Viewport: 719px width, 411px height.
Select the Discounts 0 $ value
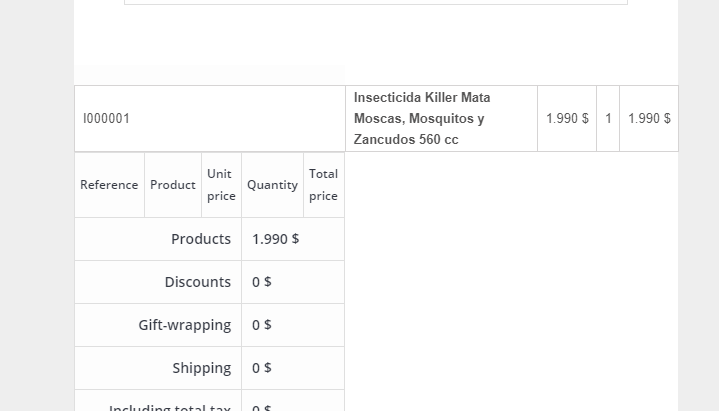(262, 282)
